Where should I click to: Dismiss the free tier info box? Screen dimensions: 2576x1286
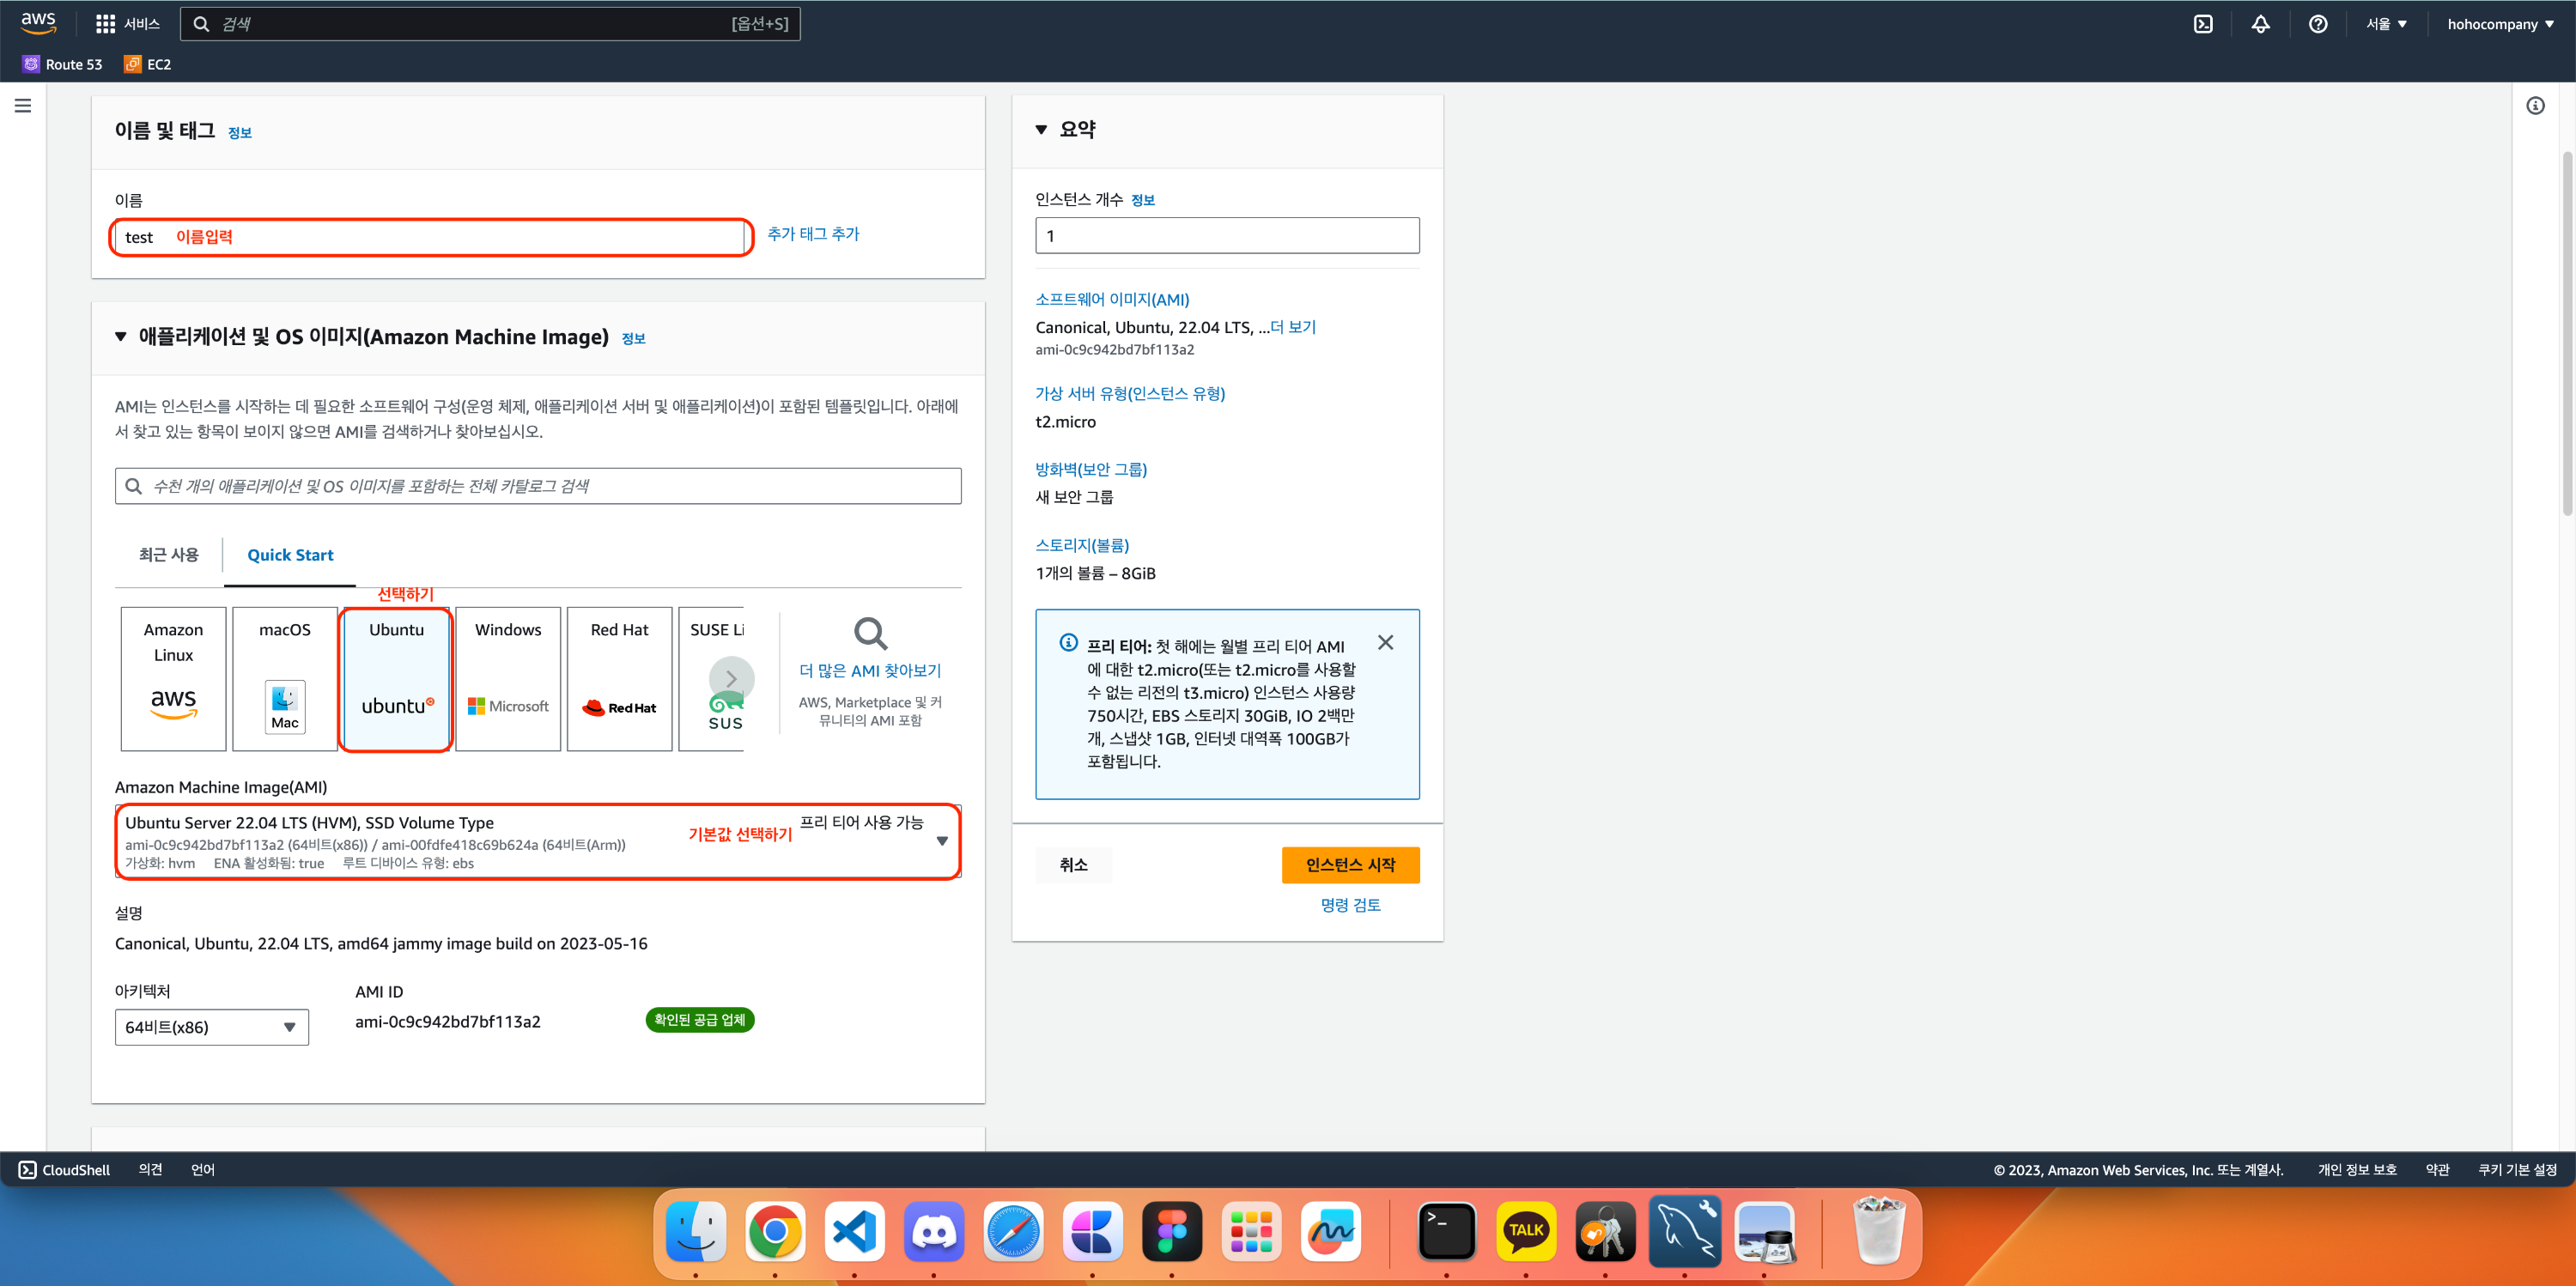[1385, 643]
